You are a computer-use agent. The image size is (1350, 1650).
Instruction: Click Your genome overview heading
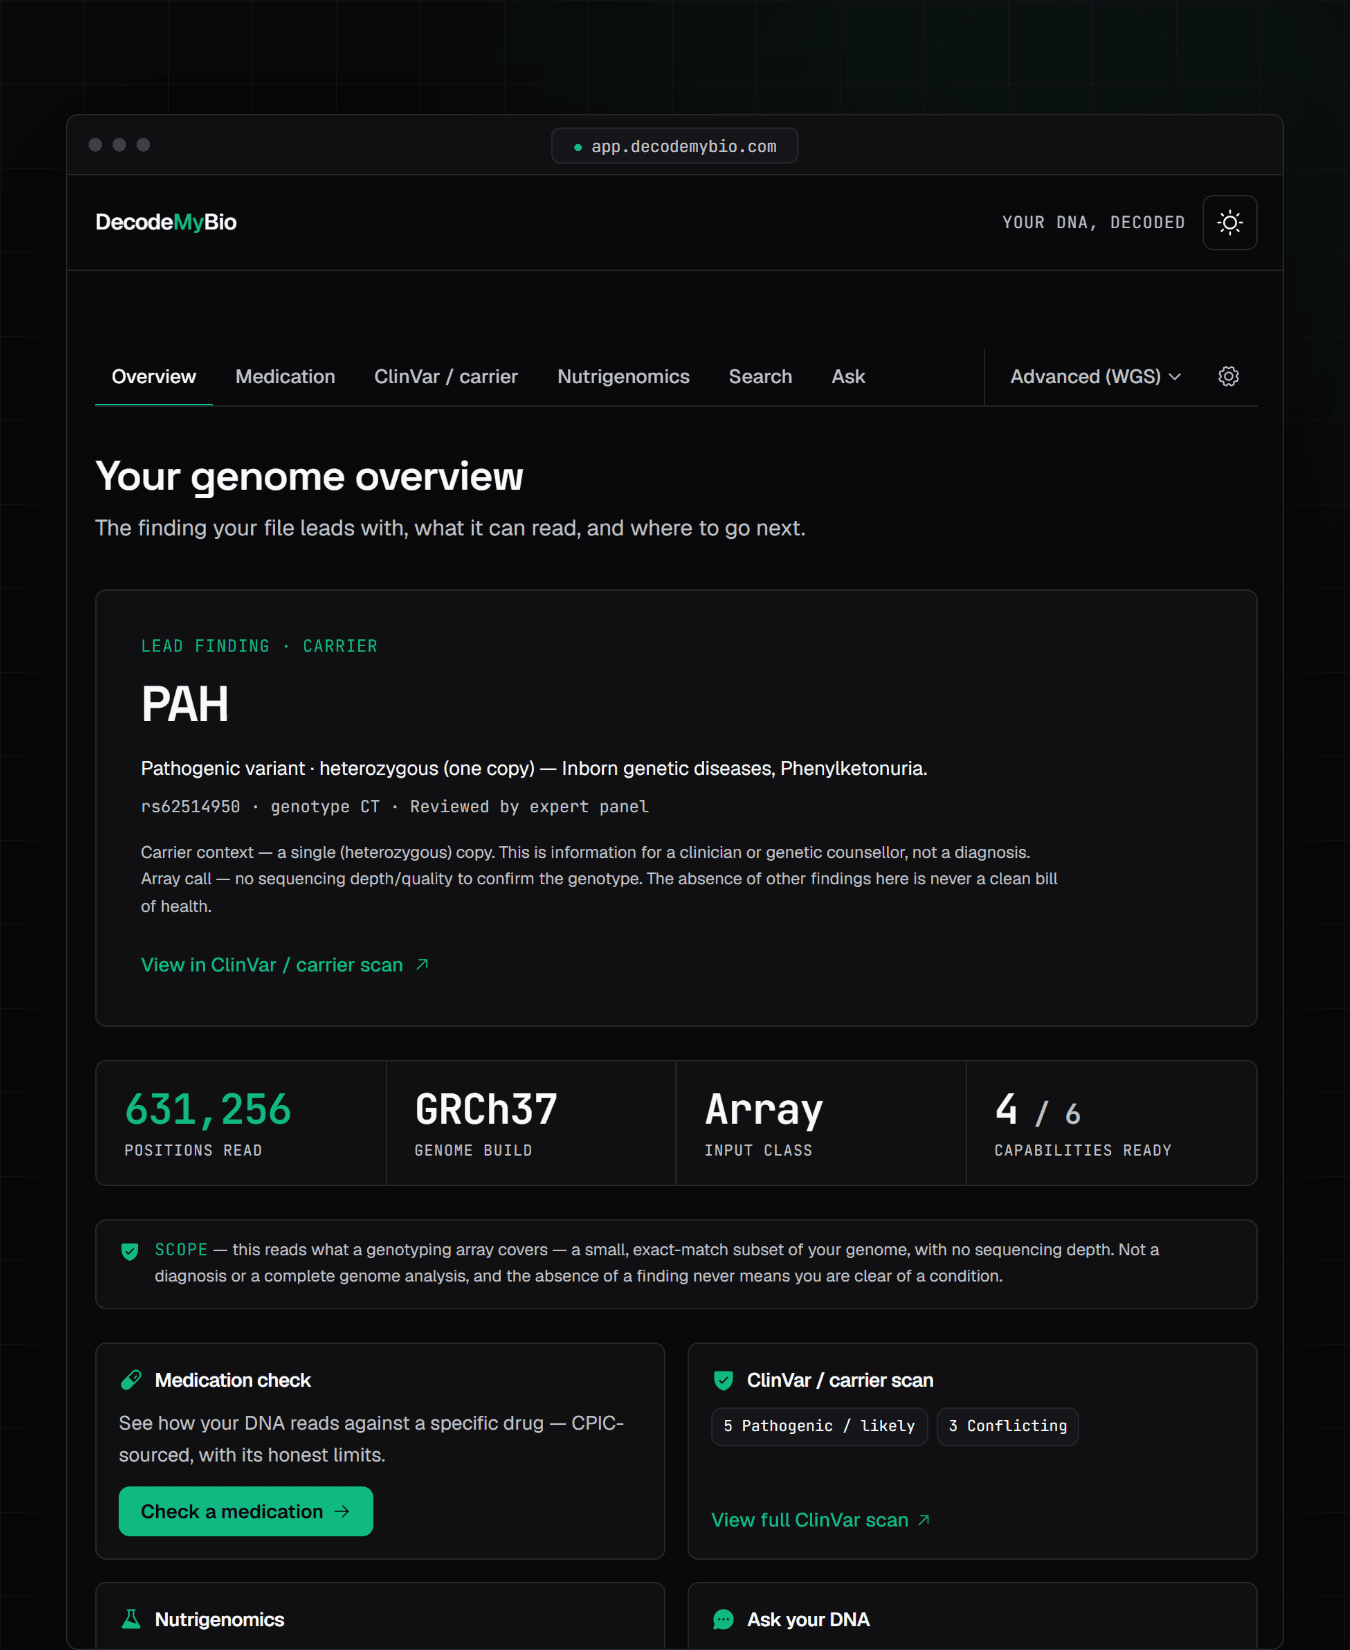coord(309,477)
